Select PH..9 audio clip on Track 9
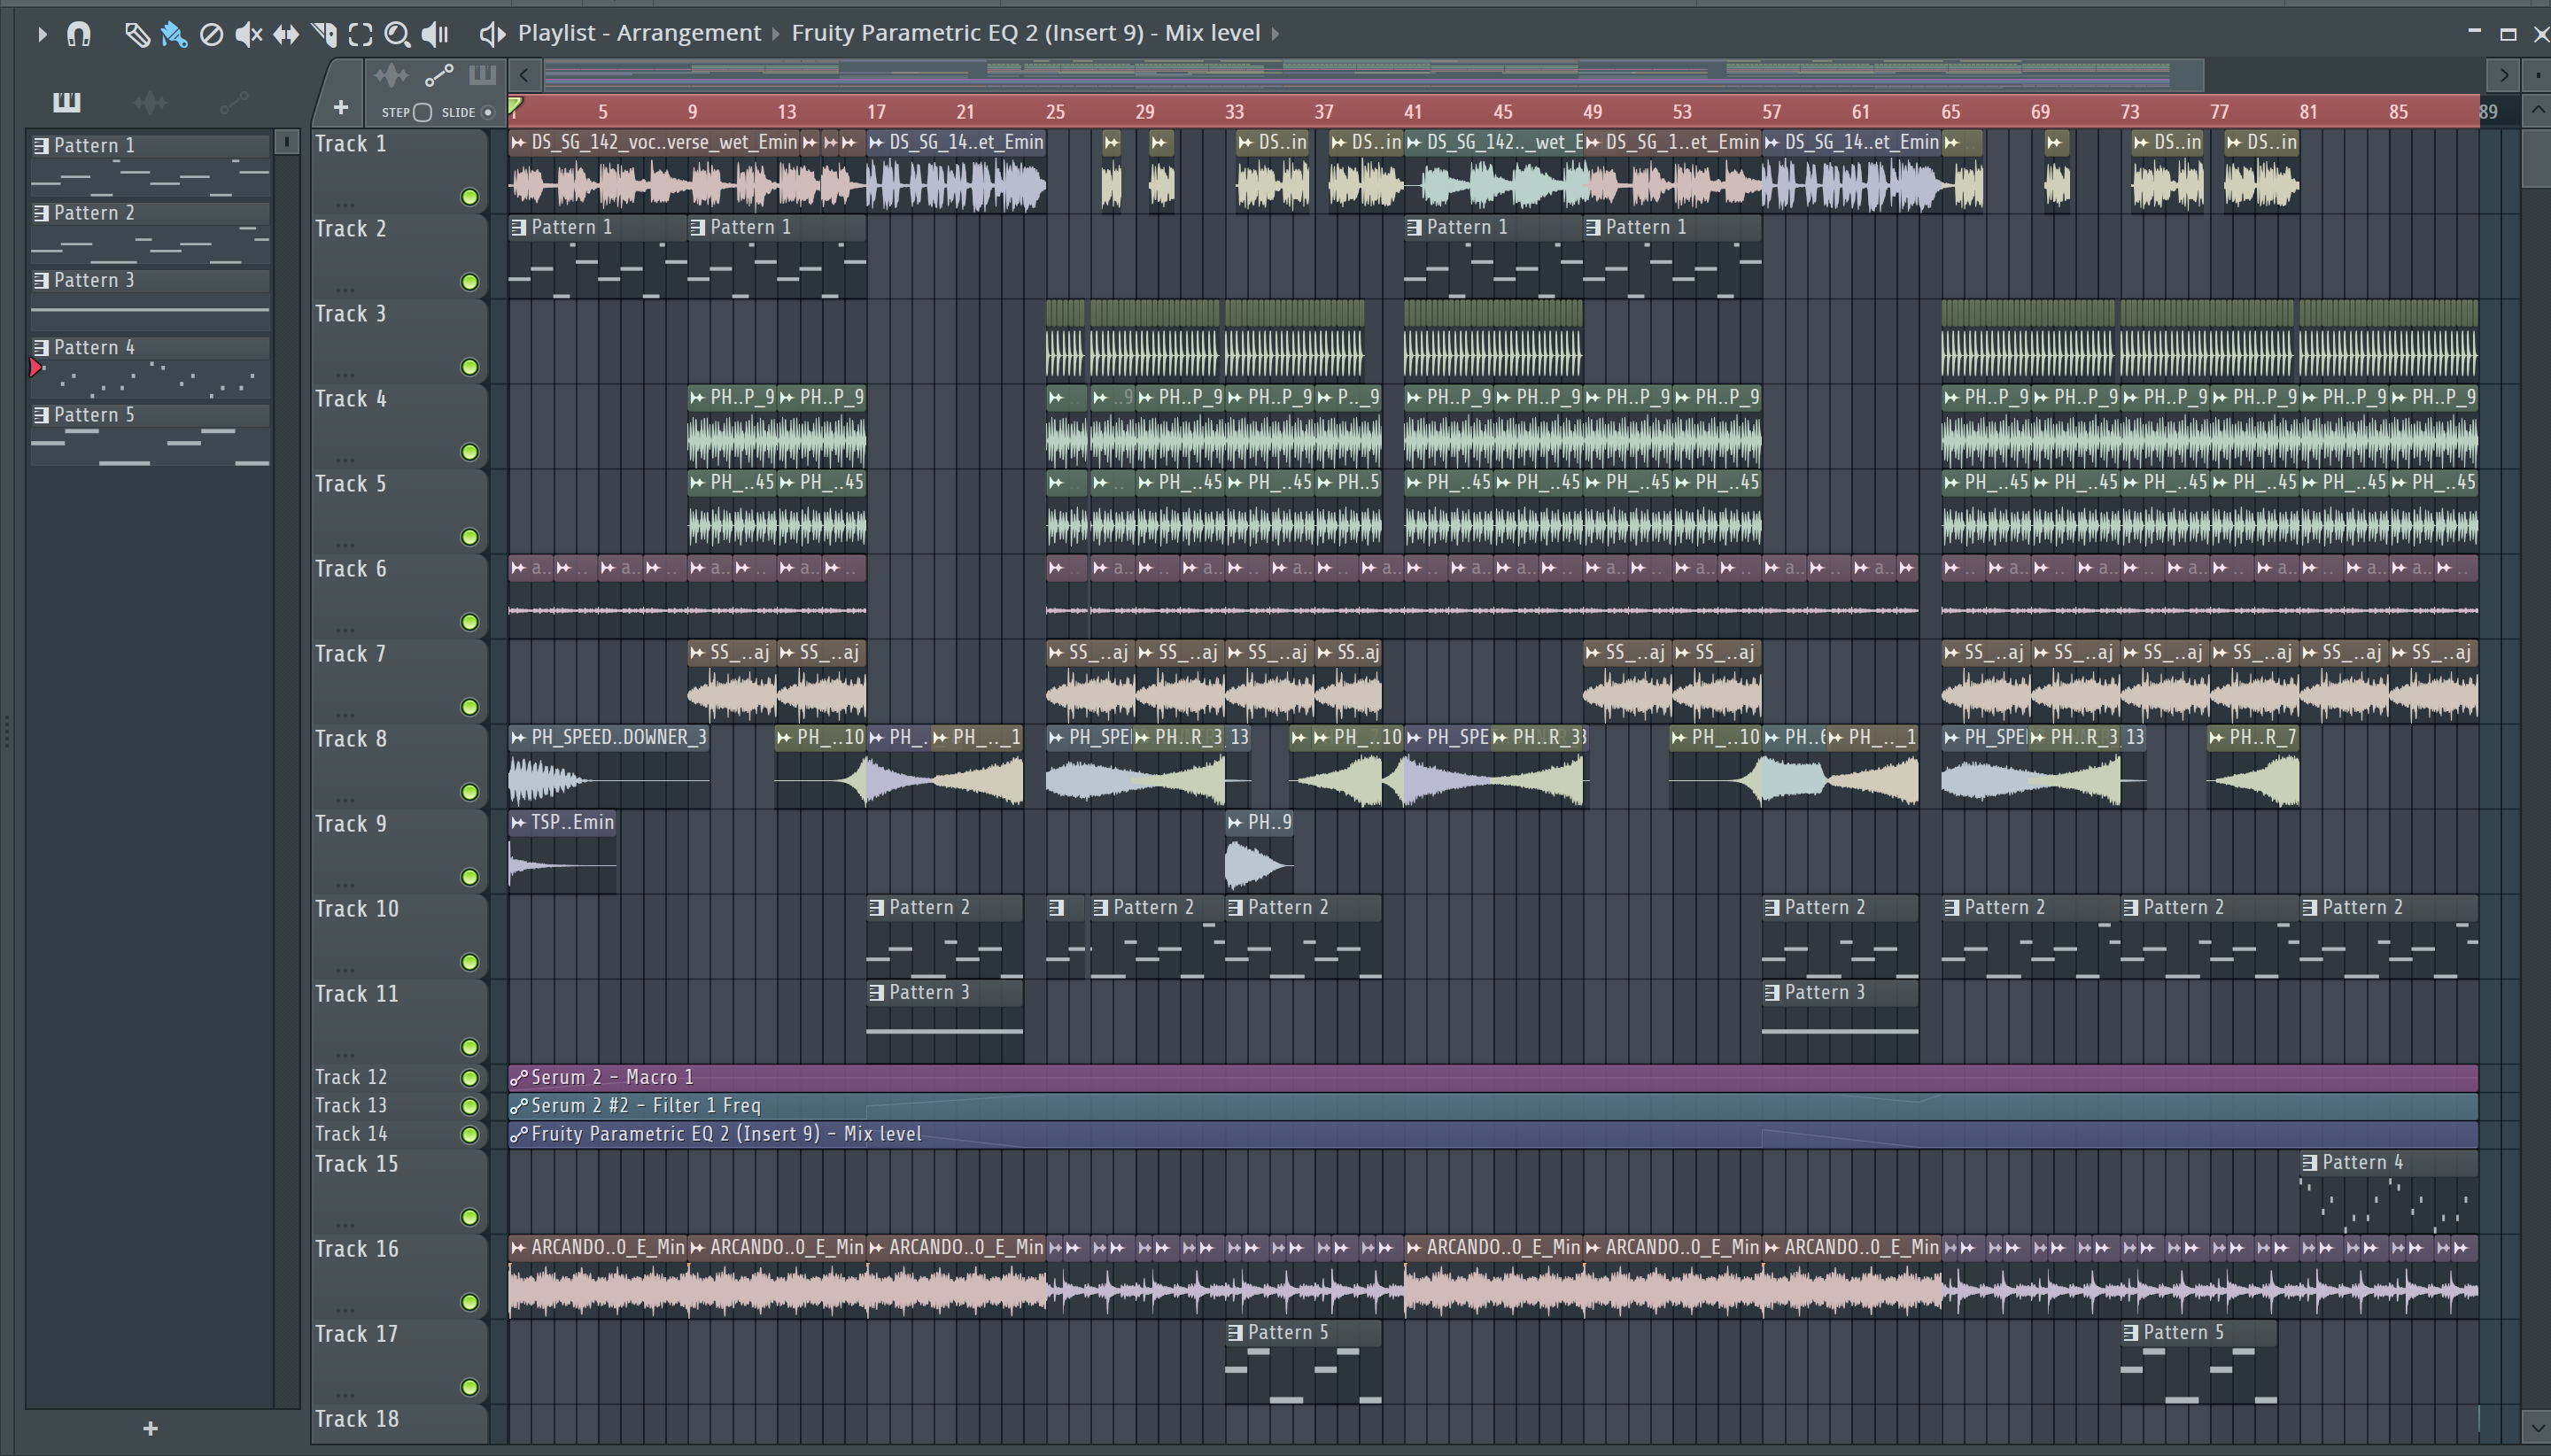The height and width of the screenshot is (1456, 2551). (1259, 851)
